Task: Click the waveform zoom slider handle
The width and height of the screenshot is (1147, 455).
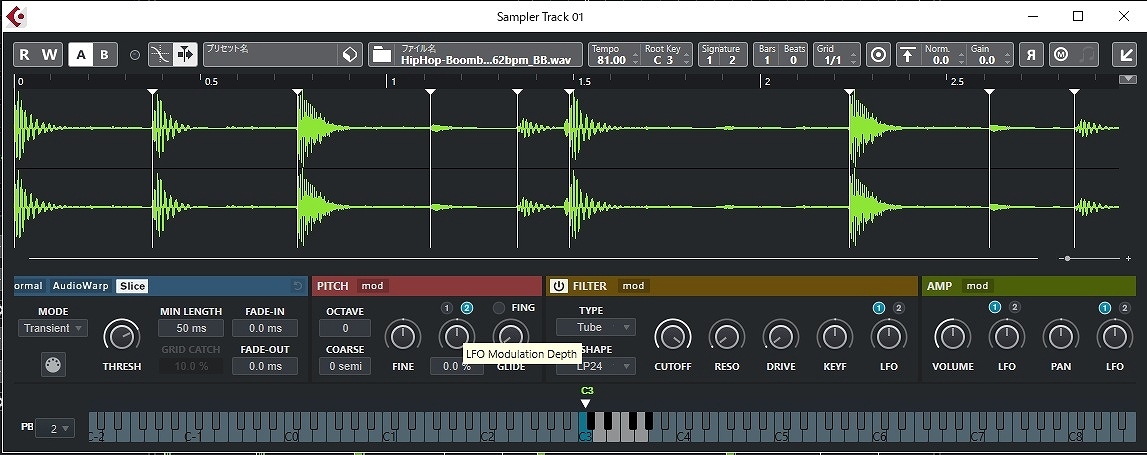Action: point(1068,259)
